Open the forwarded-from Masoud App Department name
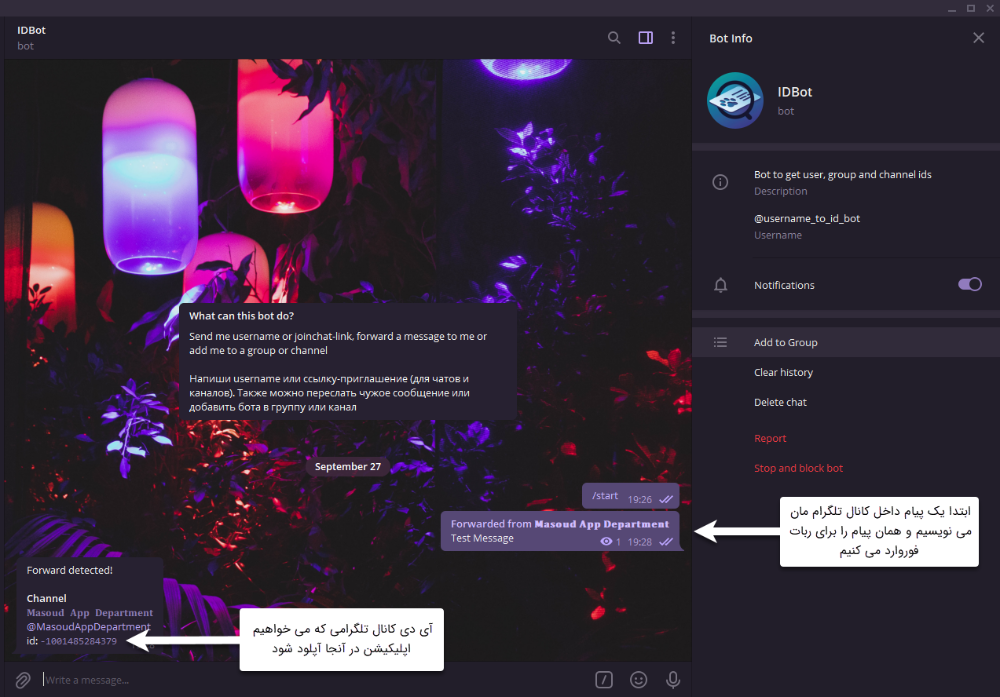The width and height of the screenshot is (1000, 697). coord(601,524)
